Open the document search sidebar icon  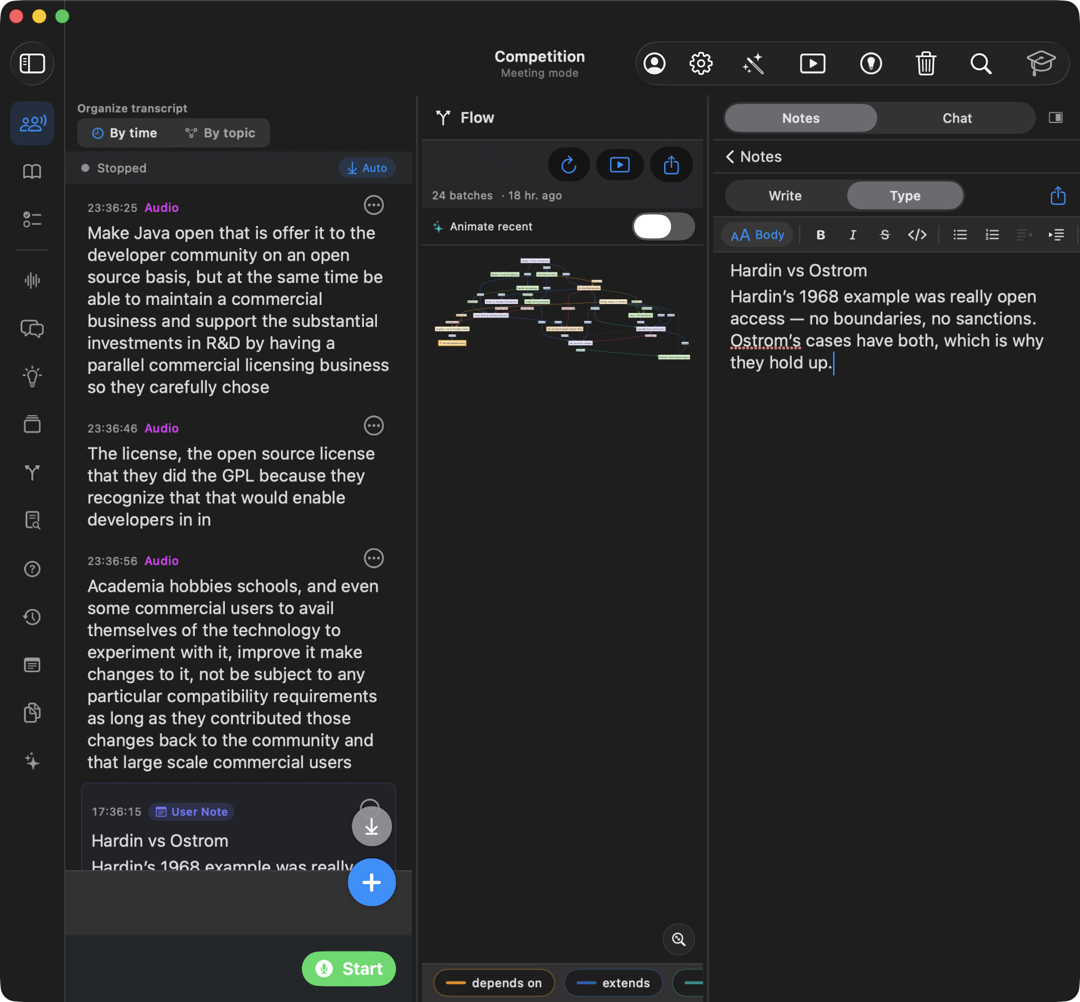(x=32, y=521)
